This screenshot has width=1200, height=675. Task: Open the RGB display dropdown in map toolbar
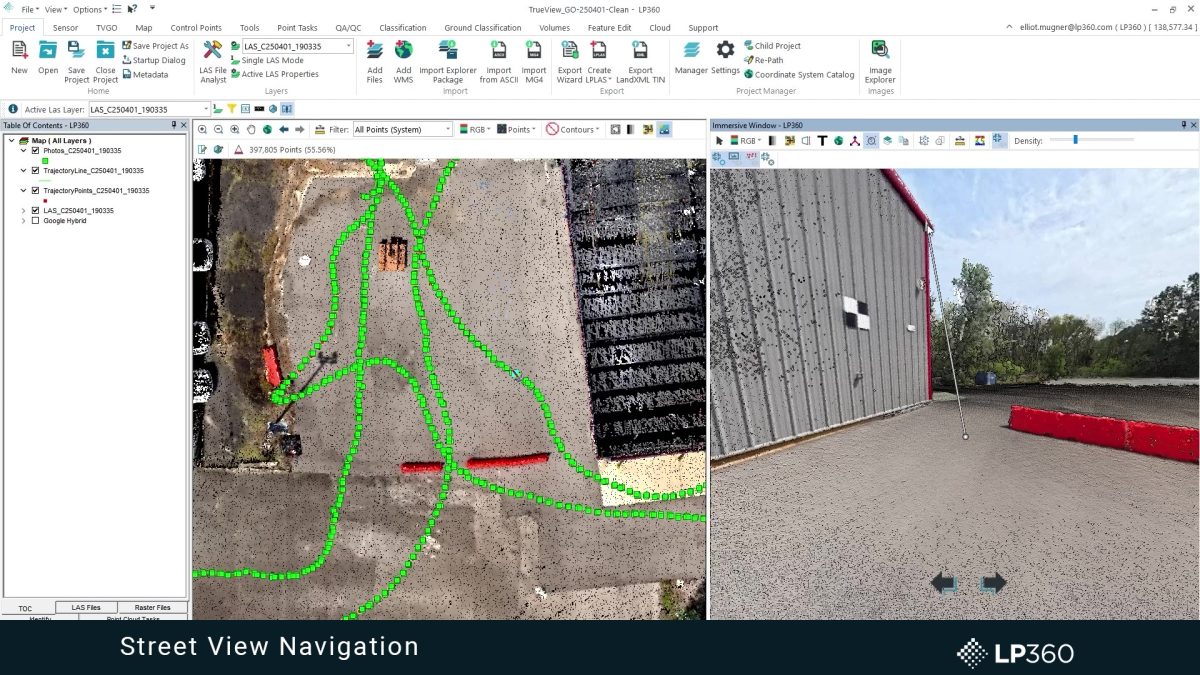click(476, 129)
